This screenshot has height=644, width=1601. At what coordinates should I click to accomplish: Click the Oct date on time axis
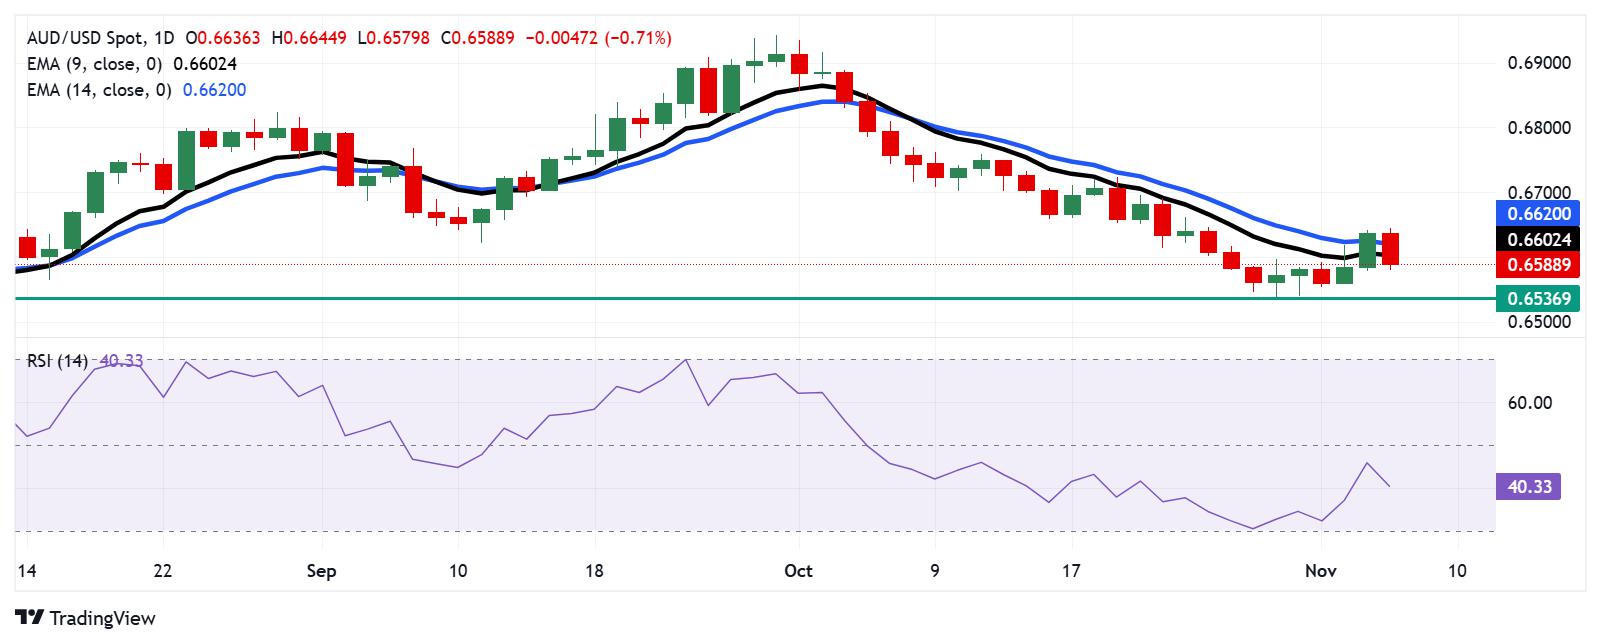tap(798, 571)
